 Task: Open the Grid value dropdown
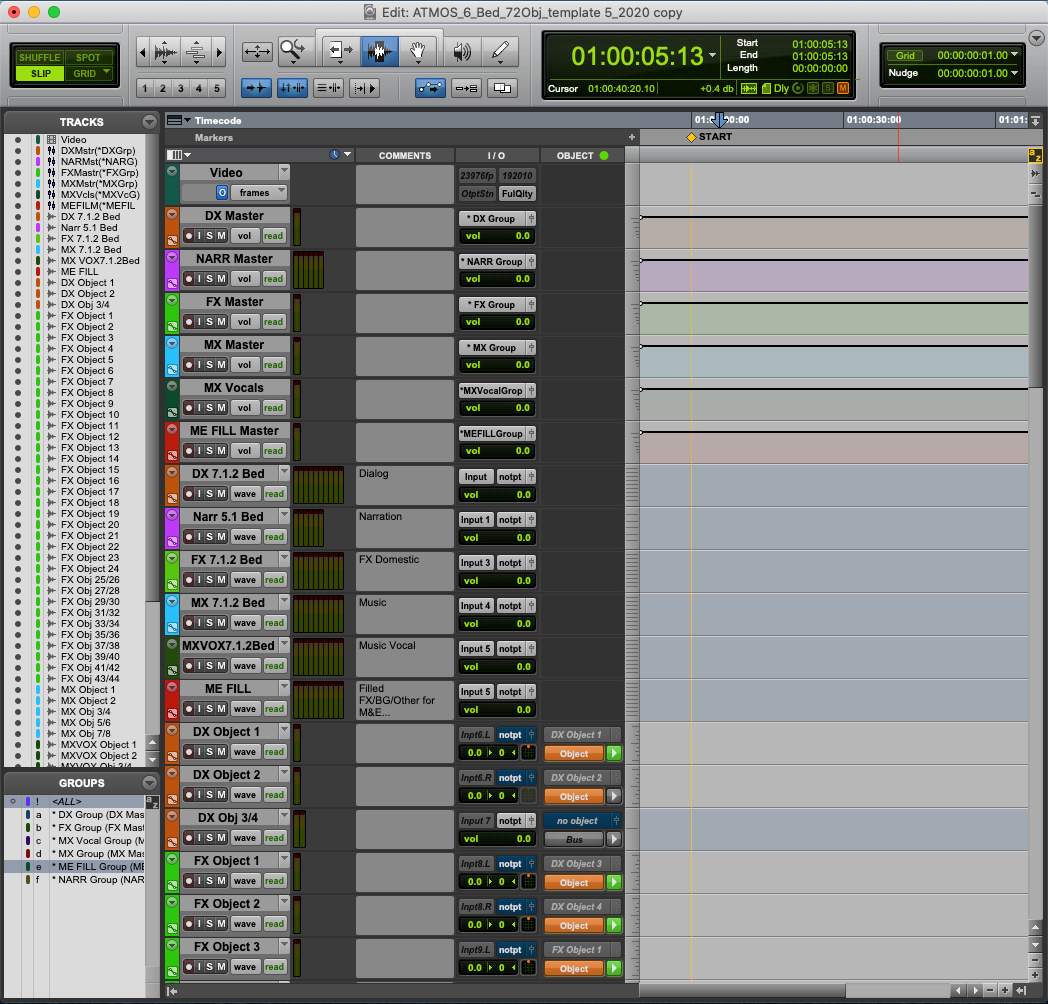(1014, 56)
